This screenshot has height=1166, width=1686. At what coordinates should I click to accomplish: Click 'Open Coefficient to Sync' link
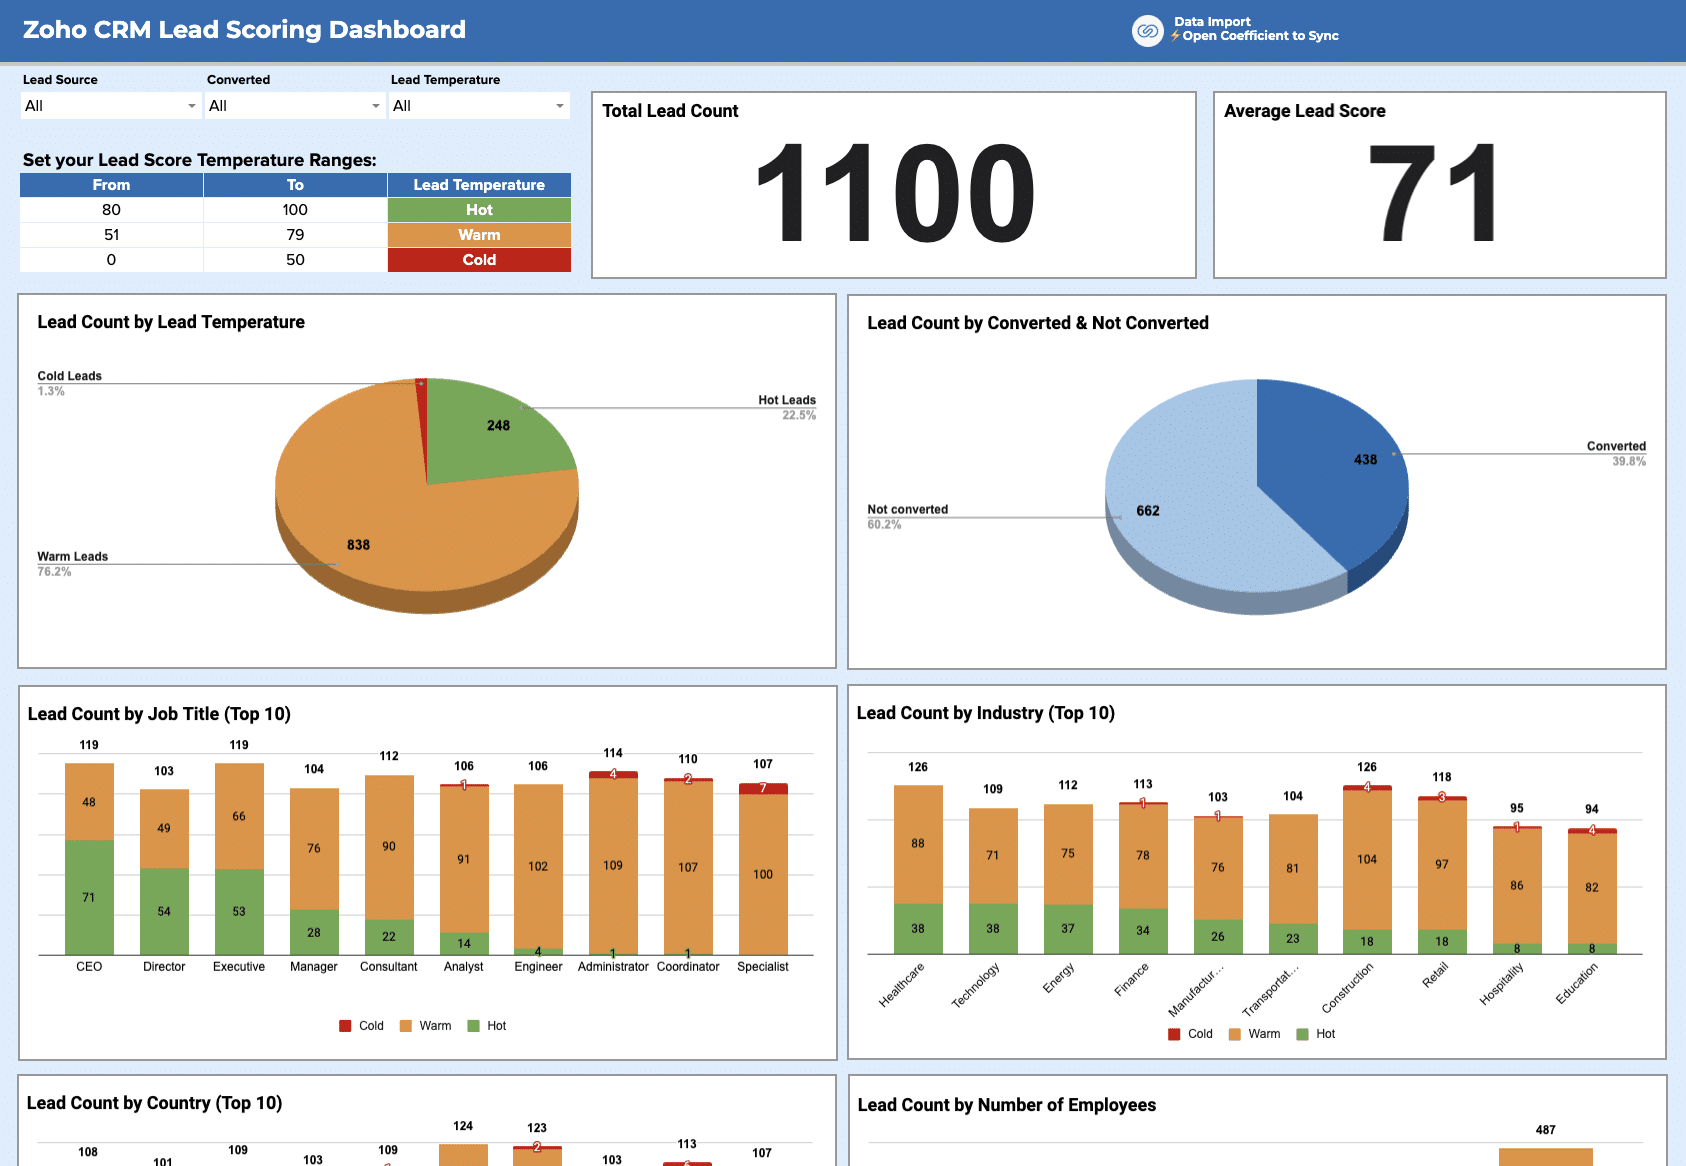point(1260,36)
